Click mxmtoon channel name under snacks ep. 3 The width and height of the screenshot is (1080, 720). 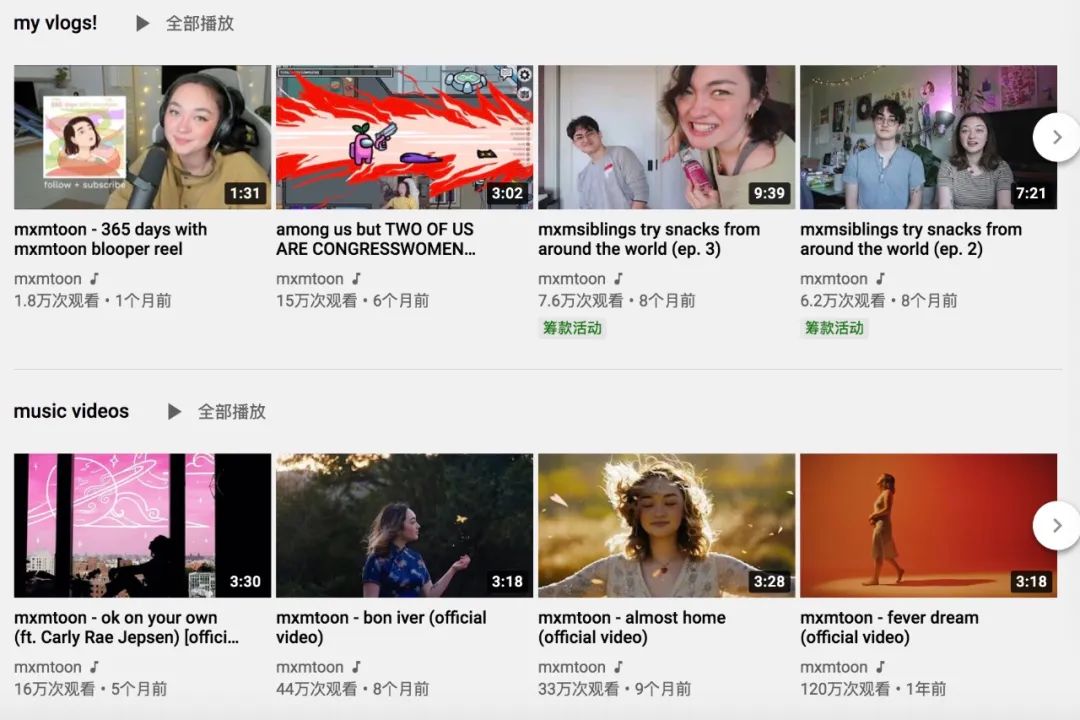point(572,279)
